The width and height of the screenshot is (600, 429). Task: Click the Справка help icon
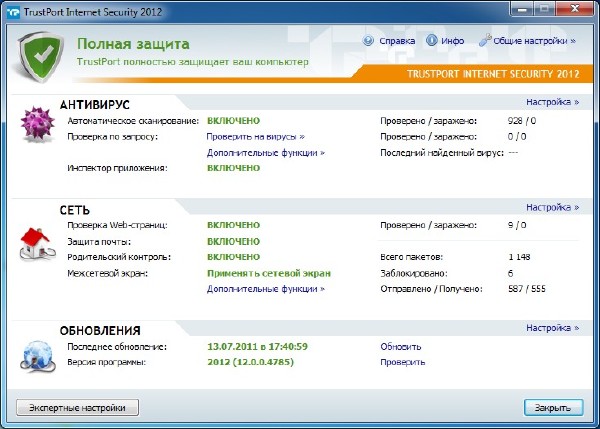point(369,41)
